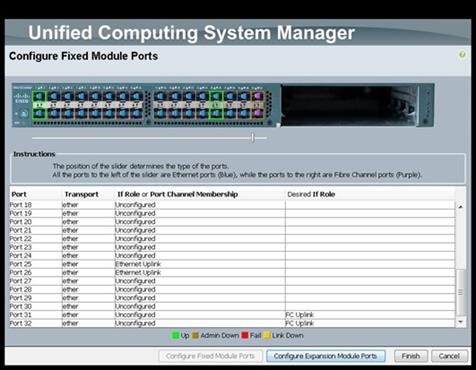Select the Port 29 row
Screen dimensions: 476x370
(232, 298)
